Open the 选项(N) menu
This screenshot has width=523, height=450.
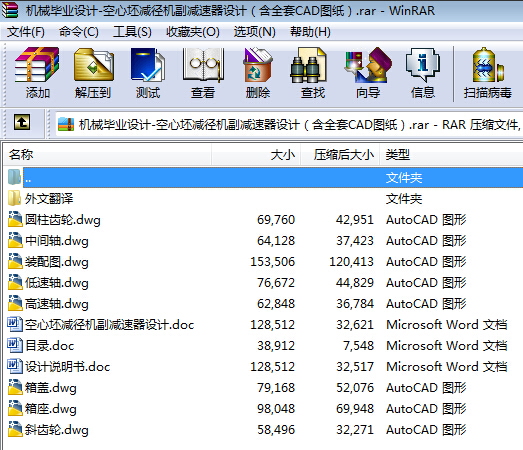[x=254, y=32]
